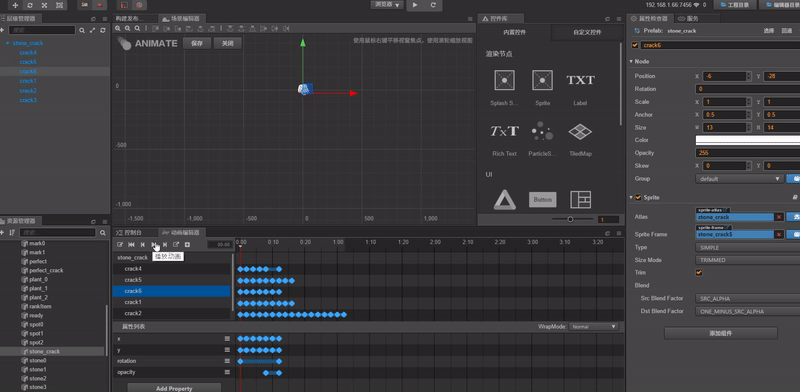Click the Opacity 255 value field
Screen dimensions: 800x392
pyautogui.click(x=747, y=153)
